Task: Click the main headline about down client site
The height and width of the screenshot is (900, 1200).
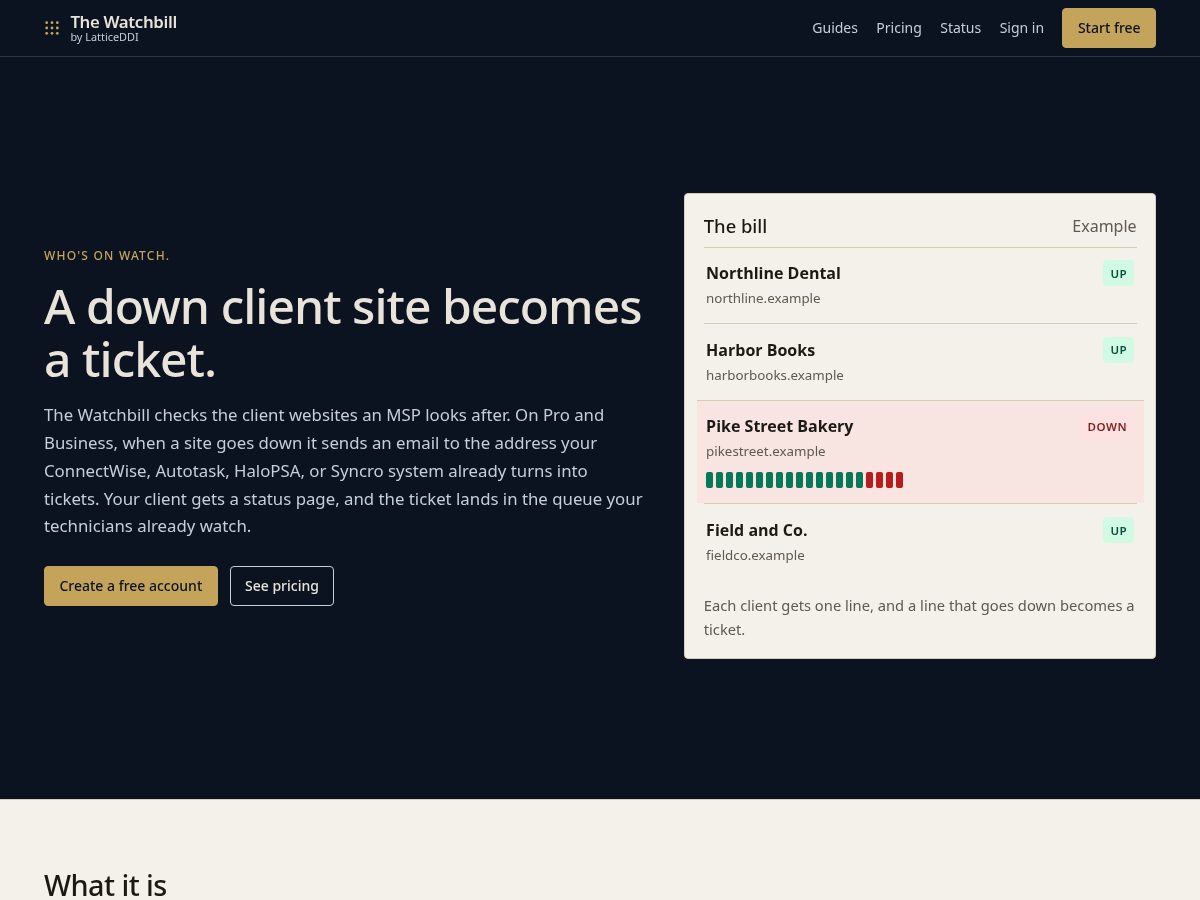Action: (x=343, y=333)
